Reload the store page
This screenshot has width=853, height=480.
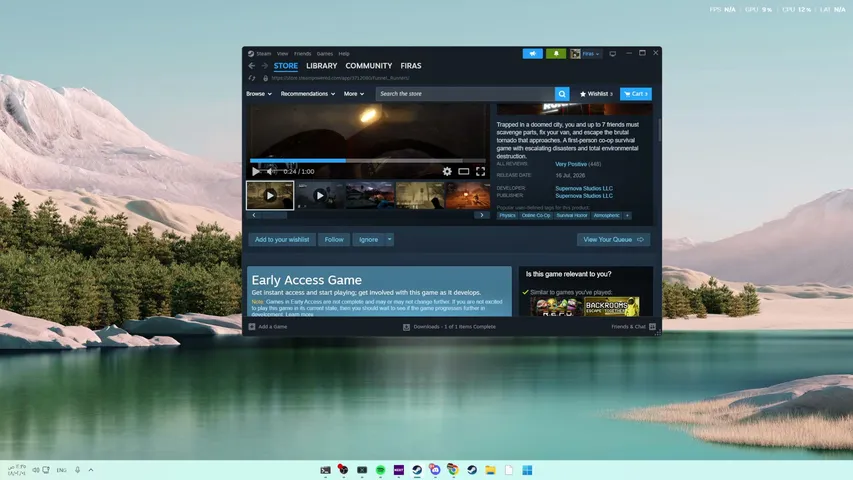251,78
